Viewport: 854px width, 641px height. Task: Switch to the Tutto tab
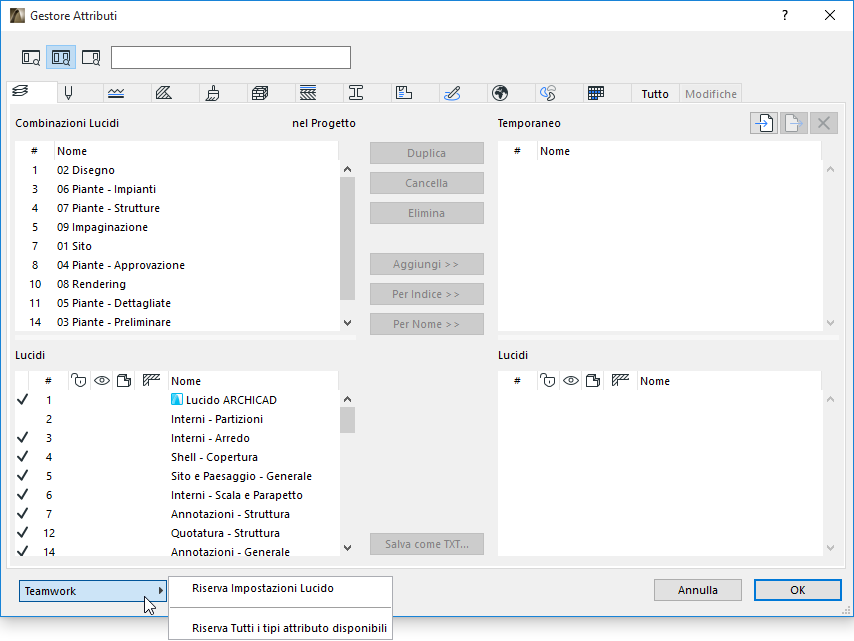[655, 94]
